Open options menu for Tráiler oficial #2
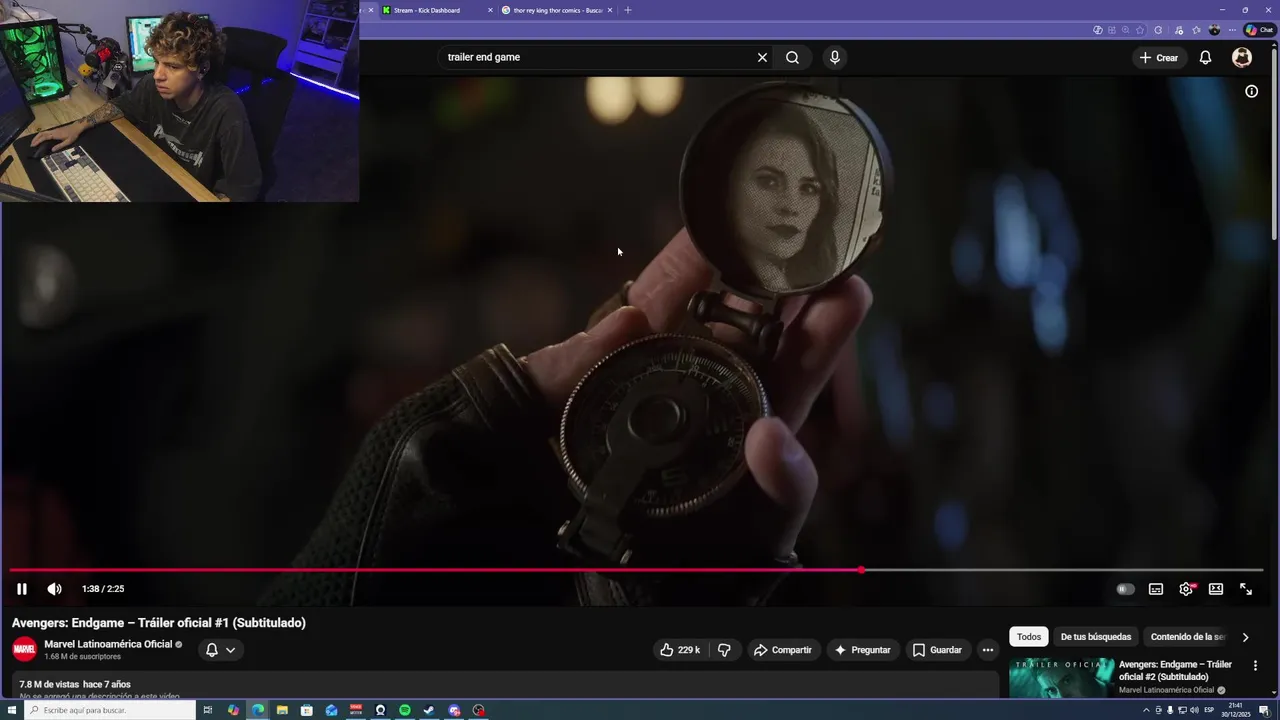Screen dimensions: 1280x720 click(1255, 665)
